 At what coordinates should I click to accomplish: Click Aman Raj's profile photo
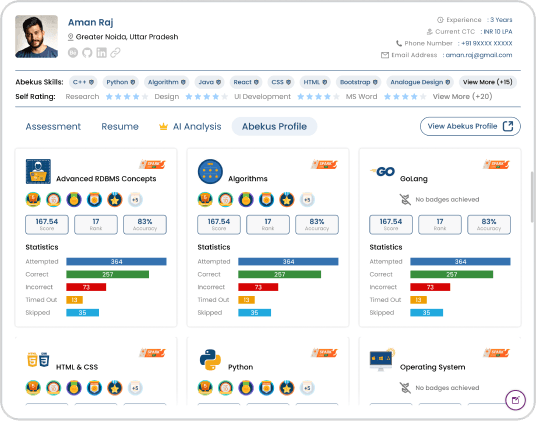[x=37, y=37]
